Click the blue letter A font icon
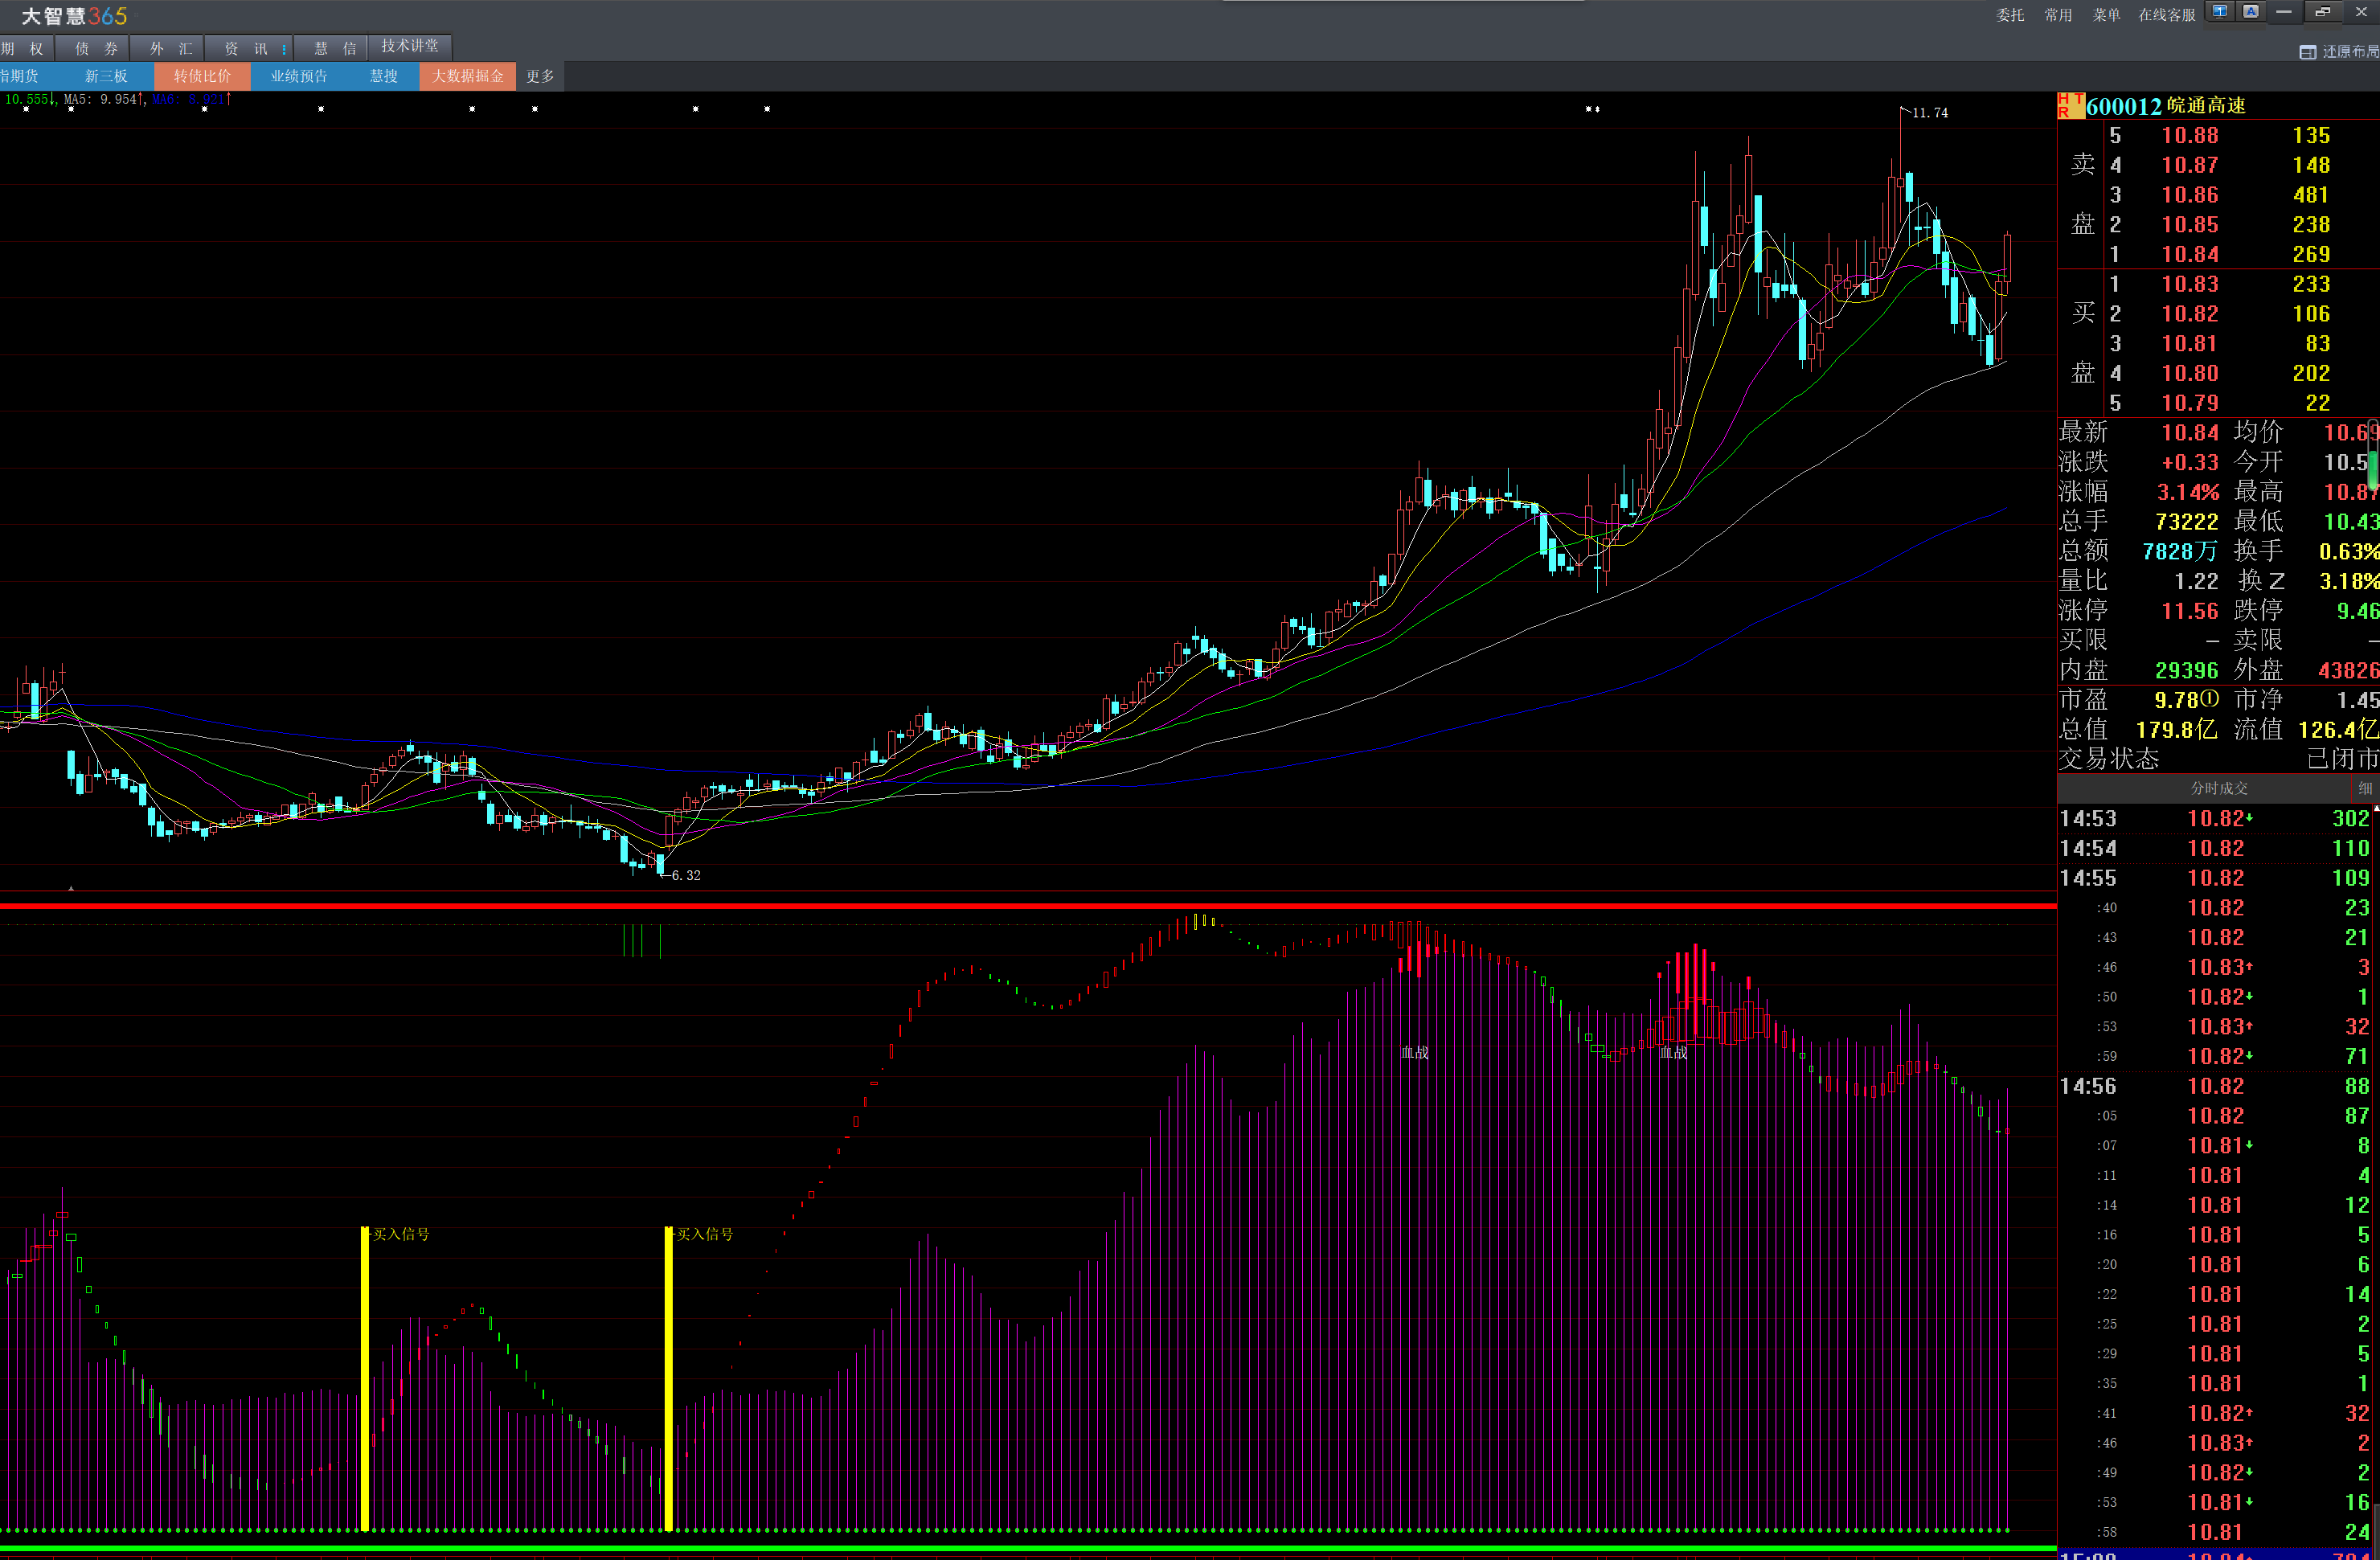The image size is (2380, 1560). (x=2251, y=12)
